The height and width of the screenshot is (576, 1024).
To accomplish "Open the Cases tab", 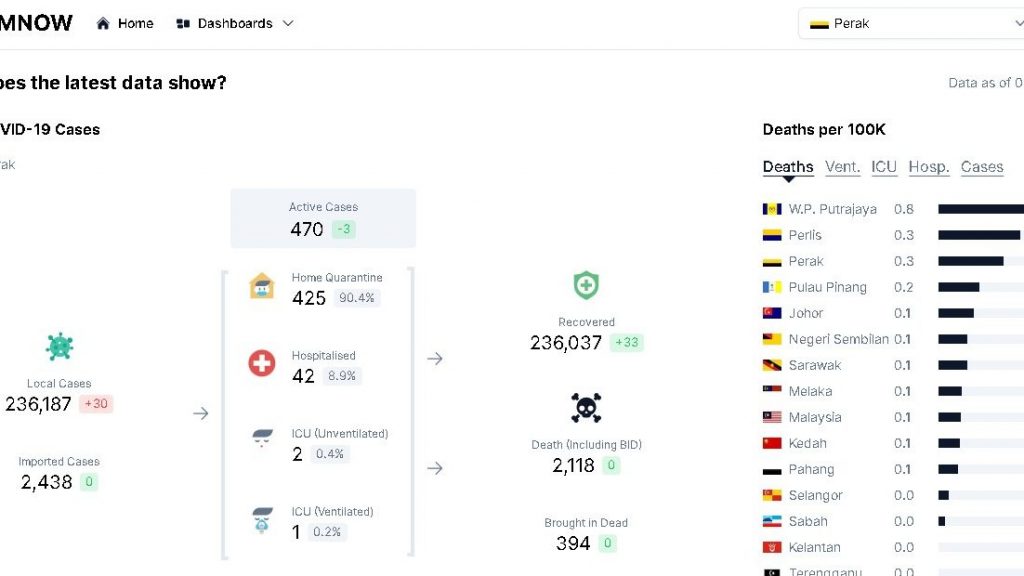I will click(982, 167).
